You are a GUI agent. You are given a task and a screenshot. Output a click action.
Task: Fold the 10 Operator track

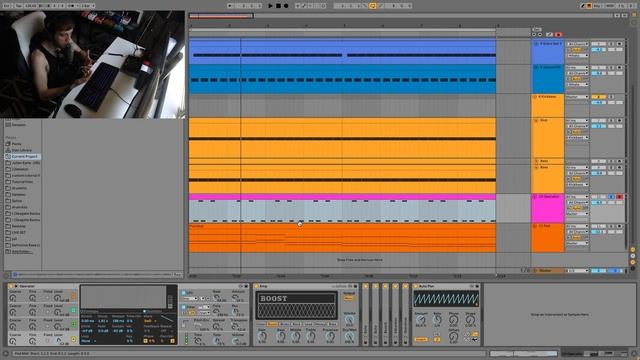535,197
